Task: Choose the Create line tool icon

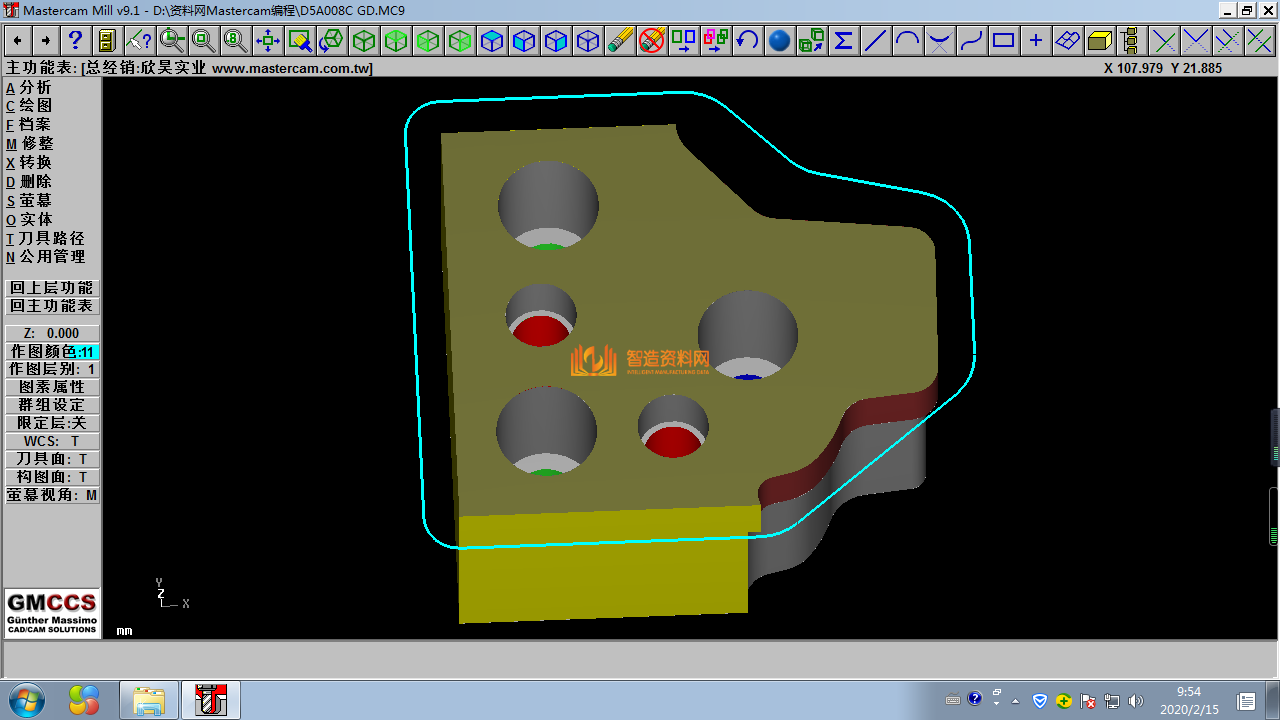Action: tap(875, 41)
